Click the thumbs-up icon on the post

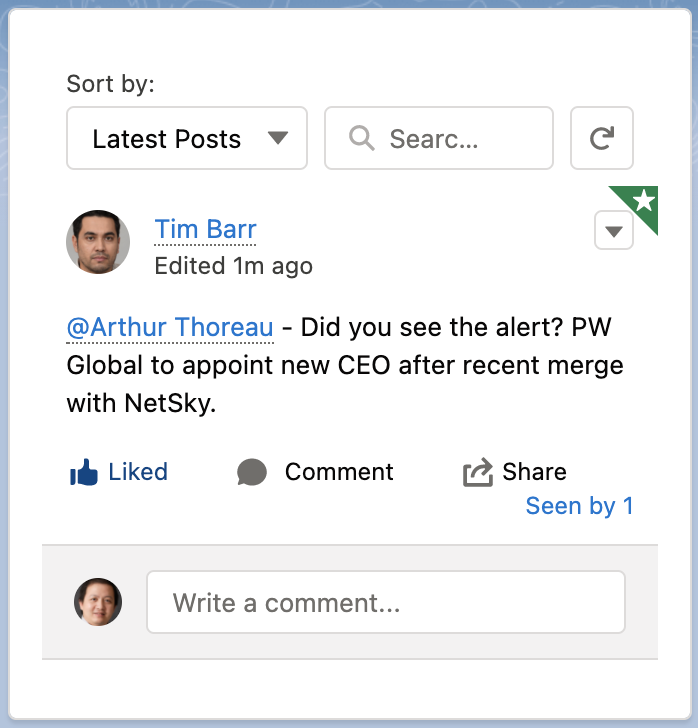coord(83,473)
